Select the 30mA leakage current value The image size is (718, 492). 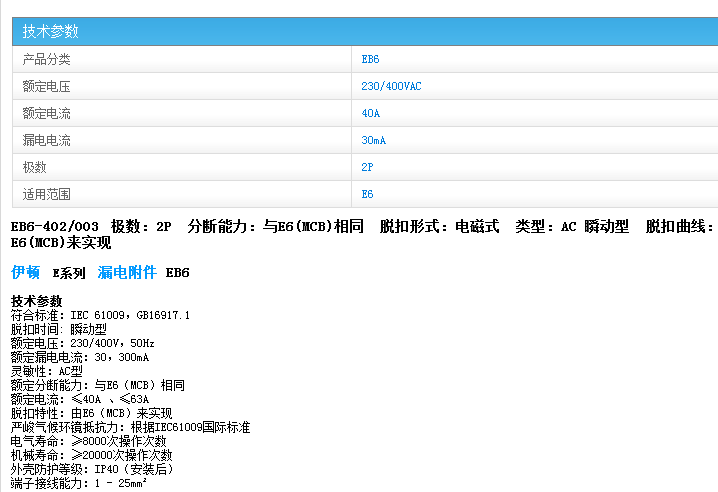[x=373, y=140]
